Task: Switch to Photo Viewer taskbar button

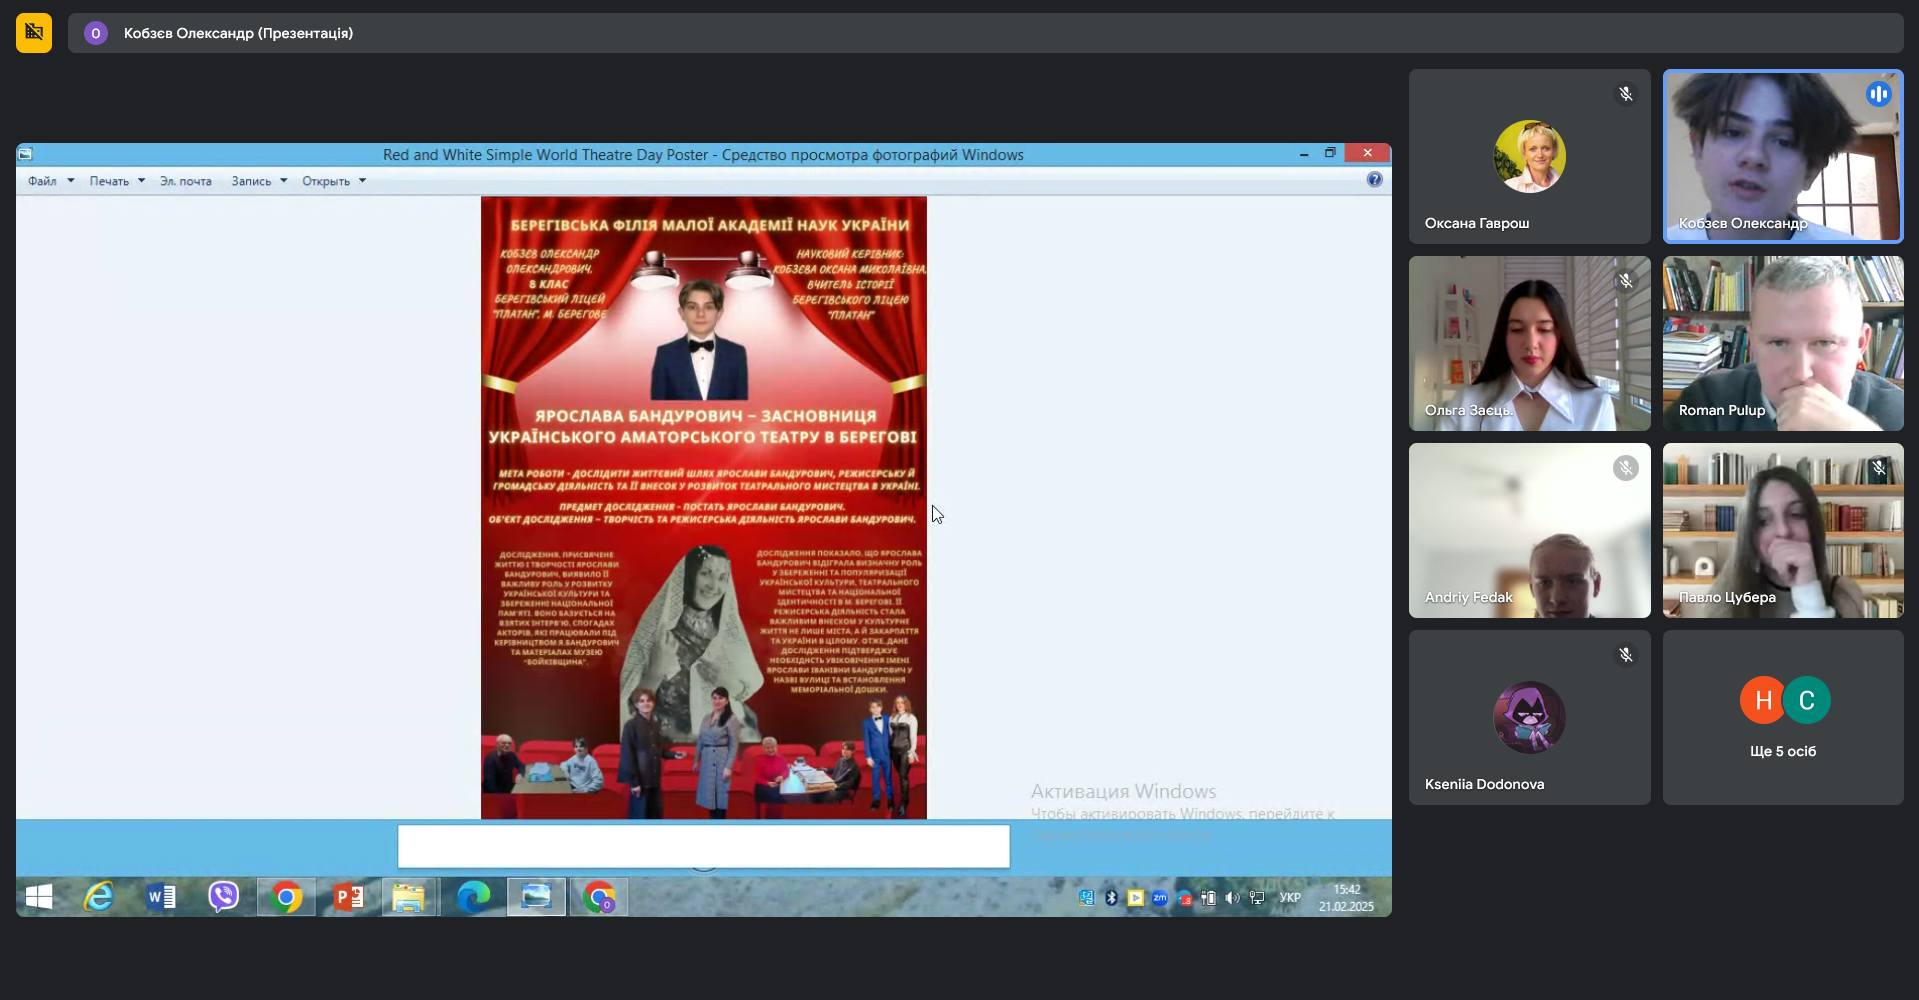Action: (x=536, y=898)
